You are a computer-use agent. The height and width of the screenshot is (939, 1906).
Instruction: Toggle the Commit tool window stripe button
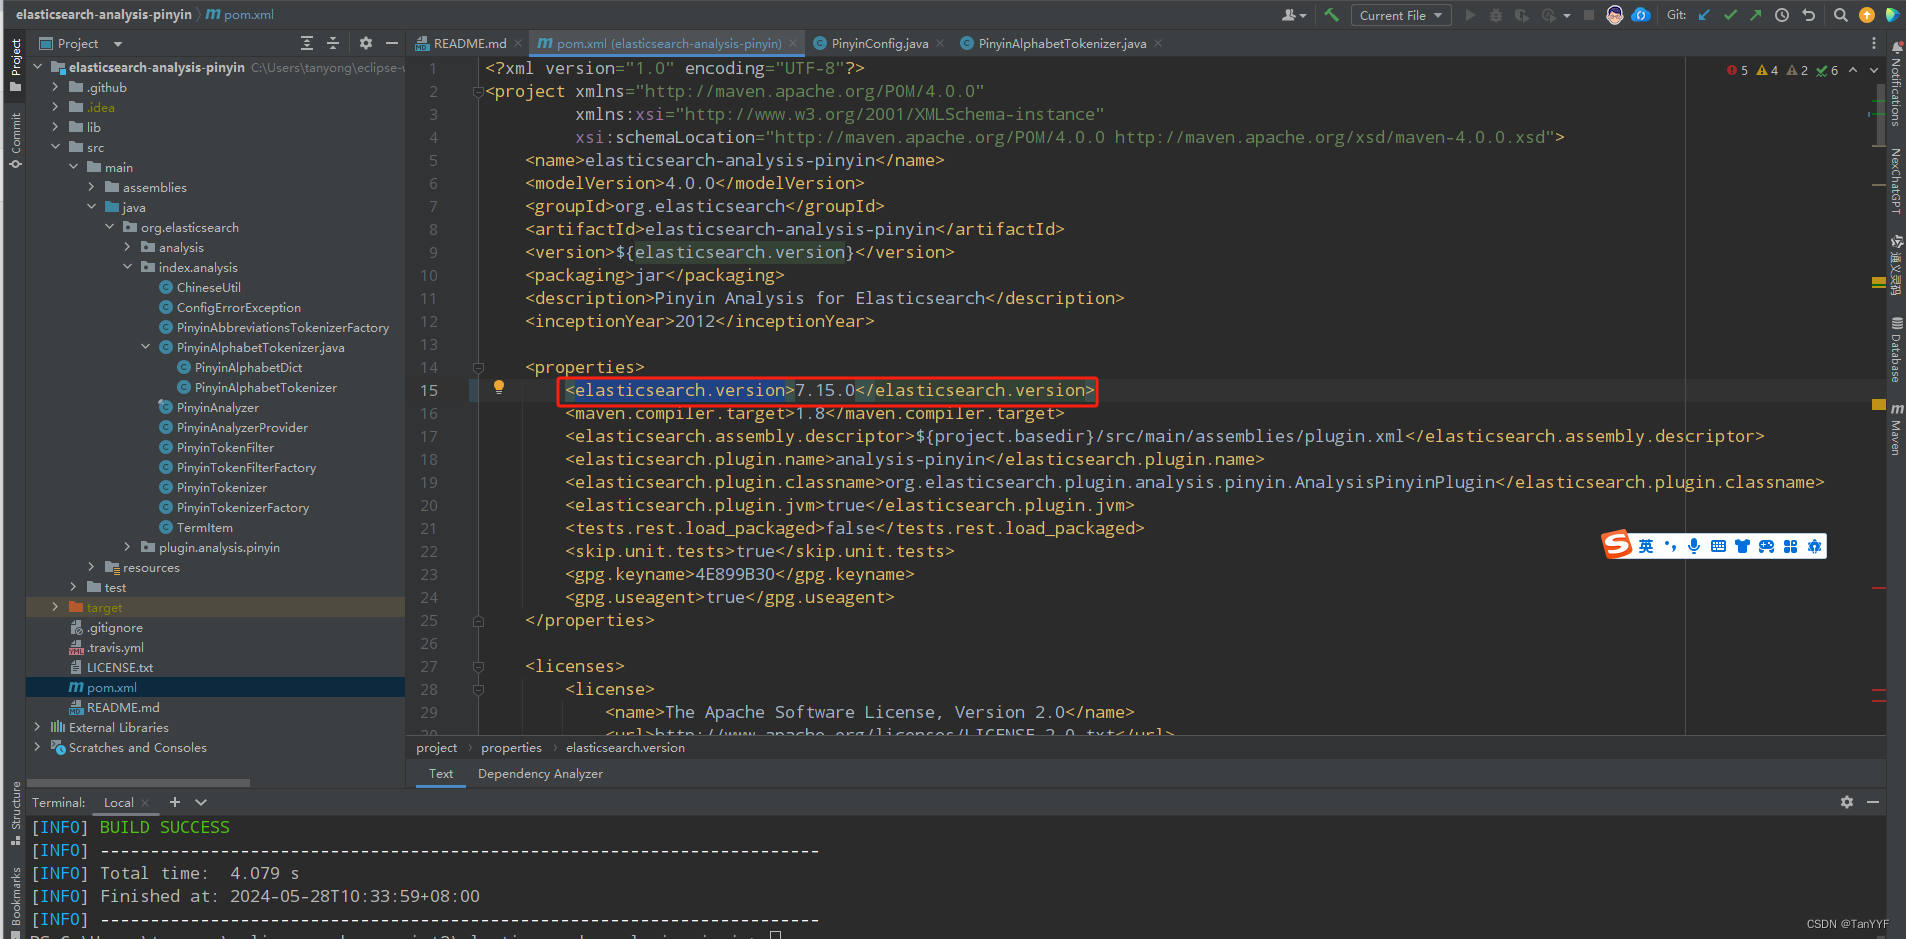pyautogui.click(x=15, y=140)
